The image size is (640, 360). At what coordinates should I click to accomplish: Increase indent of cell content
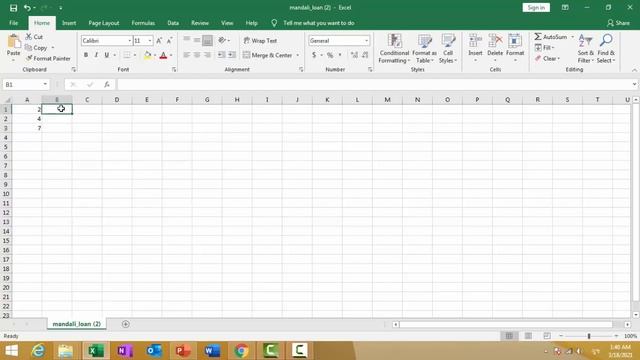tap(231, 55)
